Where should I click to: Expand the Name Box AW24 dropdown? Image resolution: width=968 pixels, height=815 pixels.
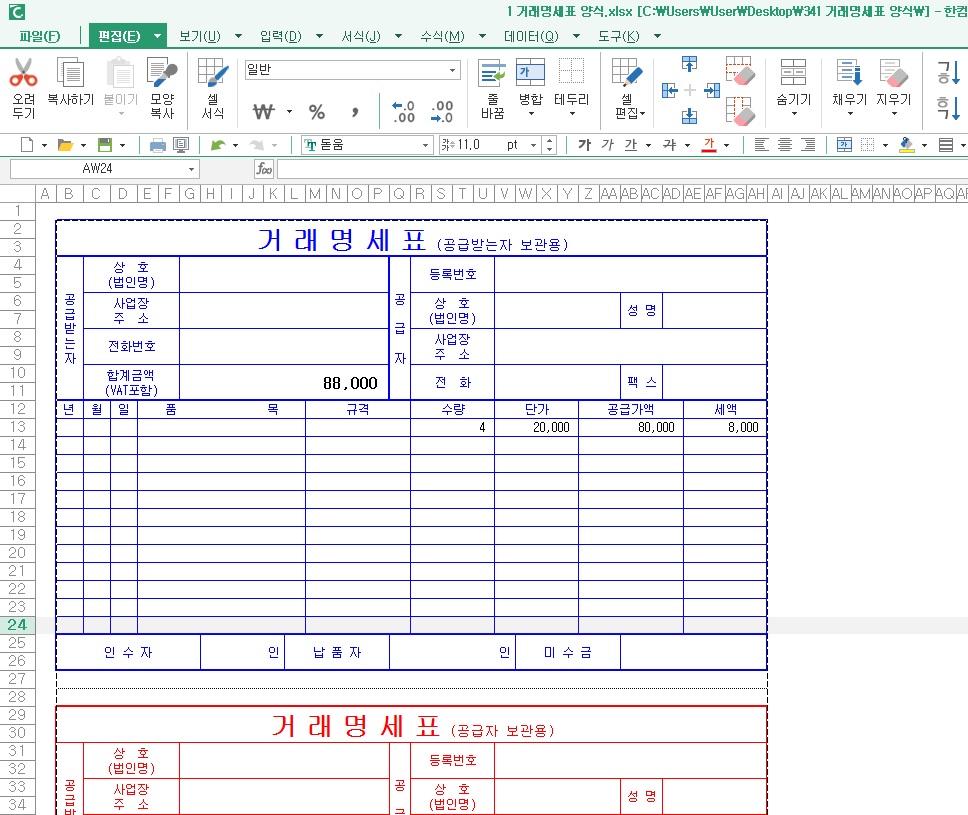(x=191, y=169)
